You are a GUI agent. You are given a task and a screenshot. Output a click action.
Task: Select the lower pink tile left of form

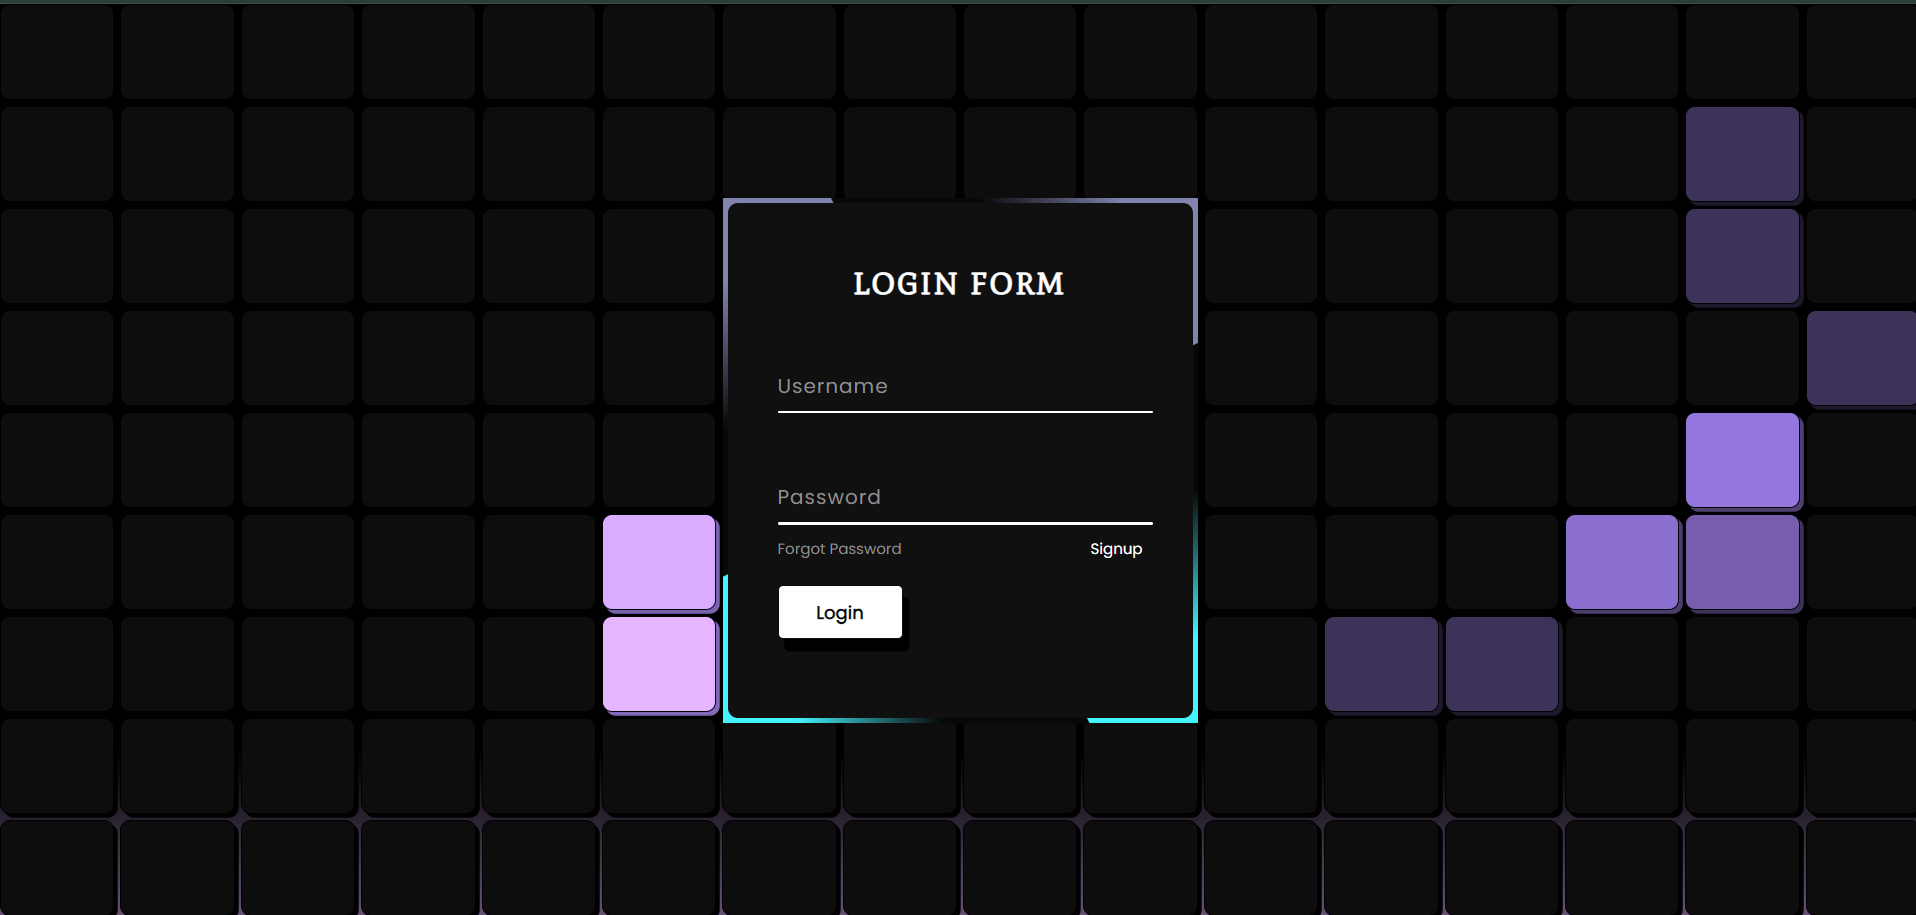coord(659,663)
